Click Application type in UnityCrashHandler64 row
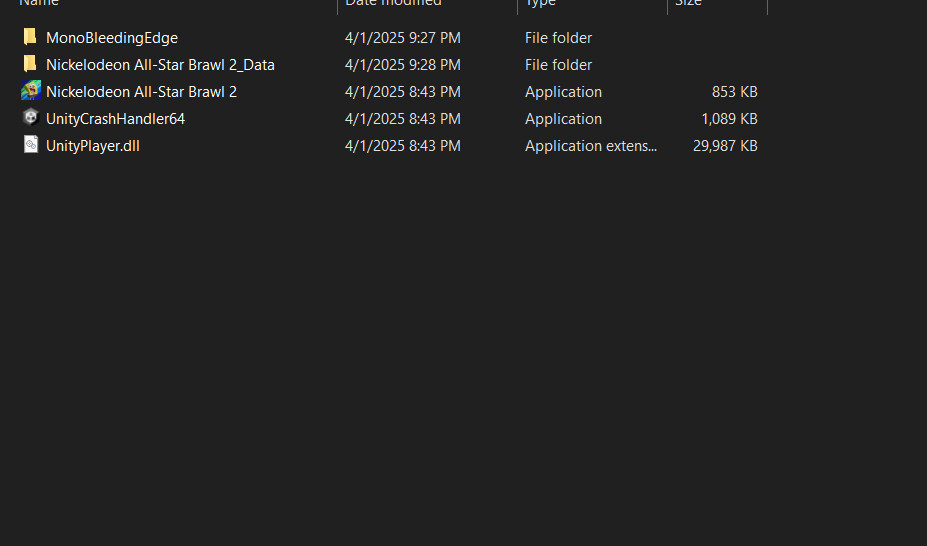Viewport: 927px width, 546px height. [x=563, y=119]
